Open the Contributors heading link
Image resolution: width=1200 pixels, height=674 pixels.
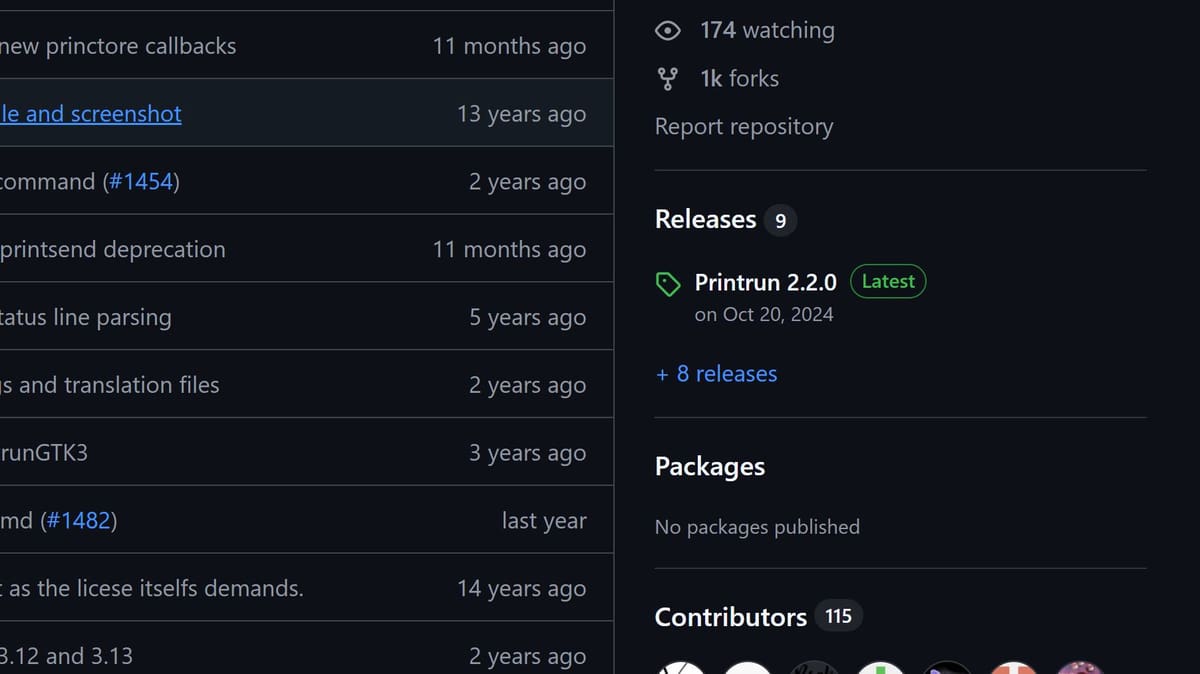coord(731,617)
